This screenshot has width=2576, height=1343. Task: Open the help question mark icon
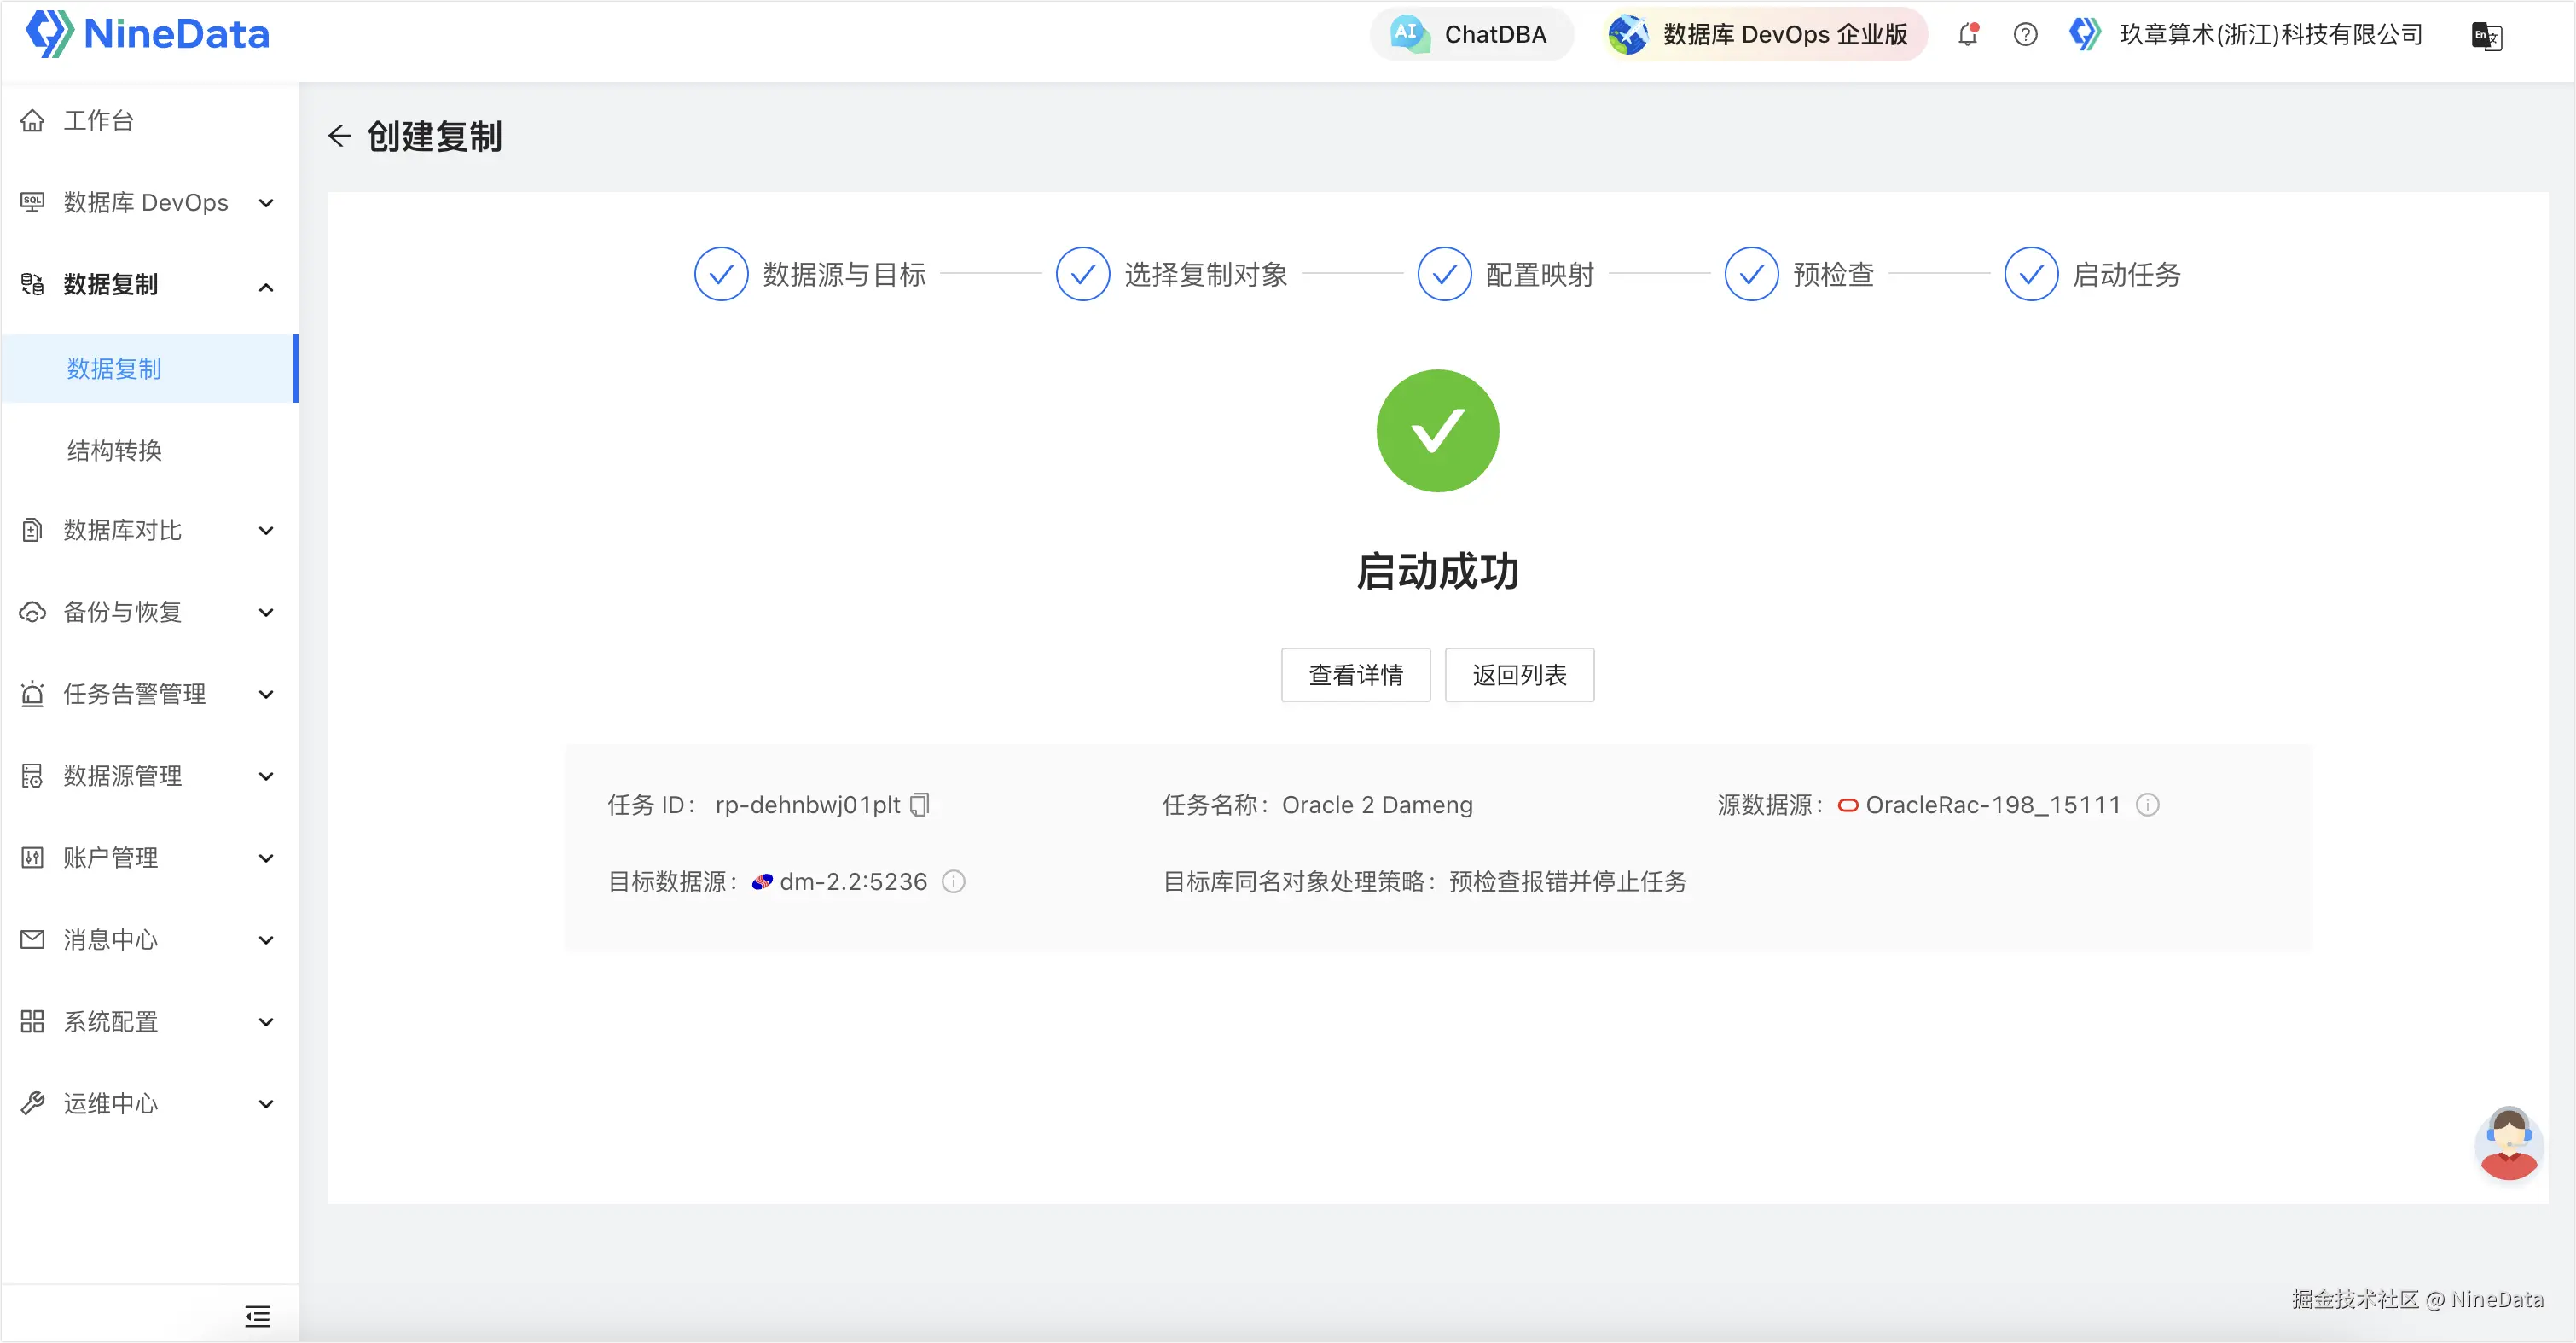click(x=2025, y=35)
